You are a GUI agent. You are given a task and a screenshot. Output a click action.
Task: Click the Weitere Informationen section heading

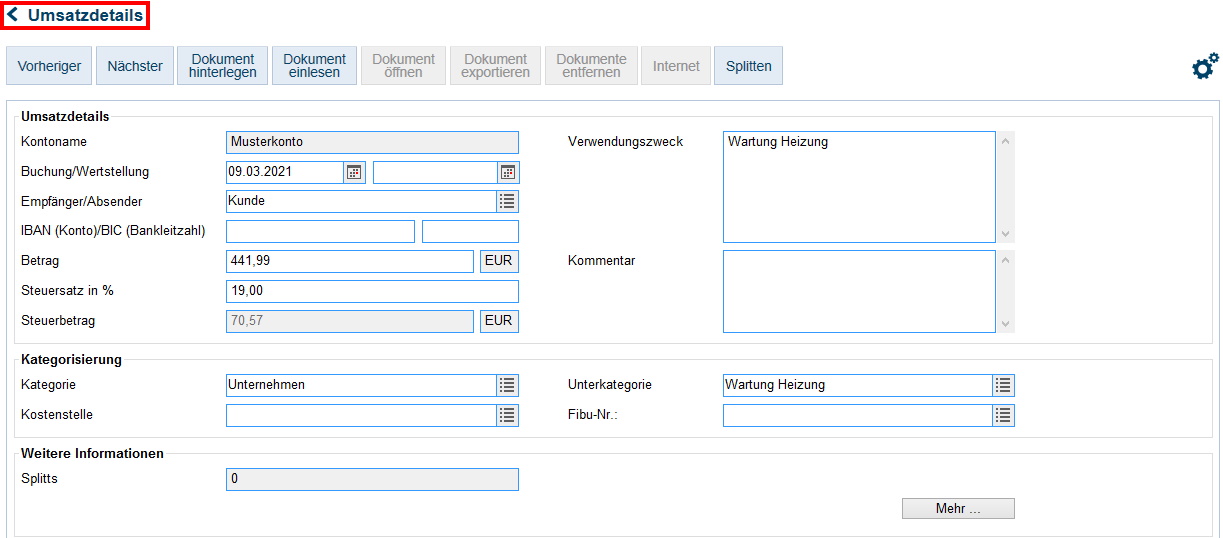(92, 454)
